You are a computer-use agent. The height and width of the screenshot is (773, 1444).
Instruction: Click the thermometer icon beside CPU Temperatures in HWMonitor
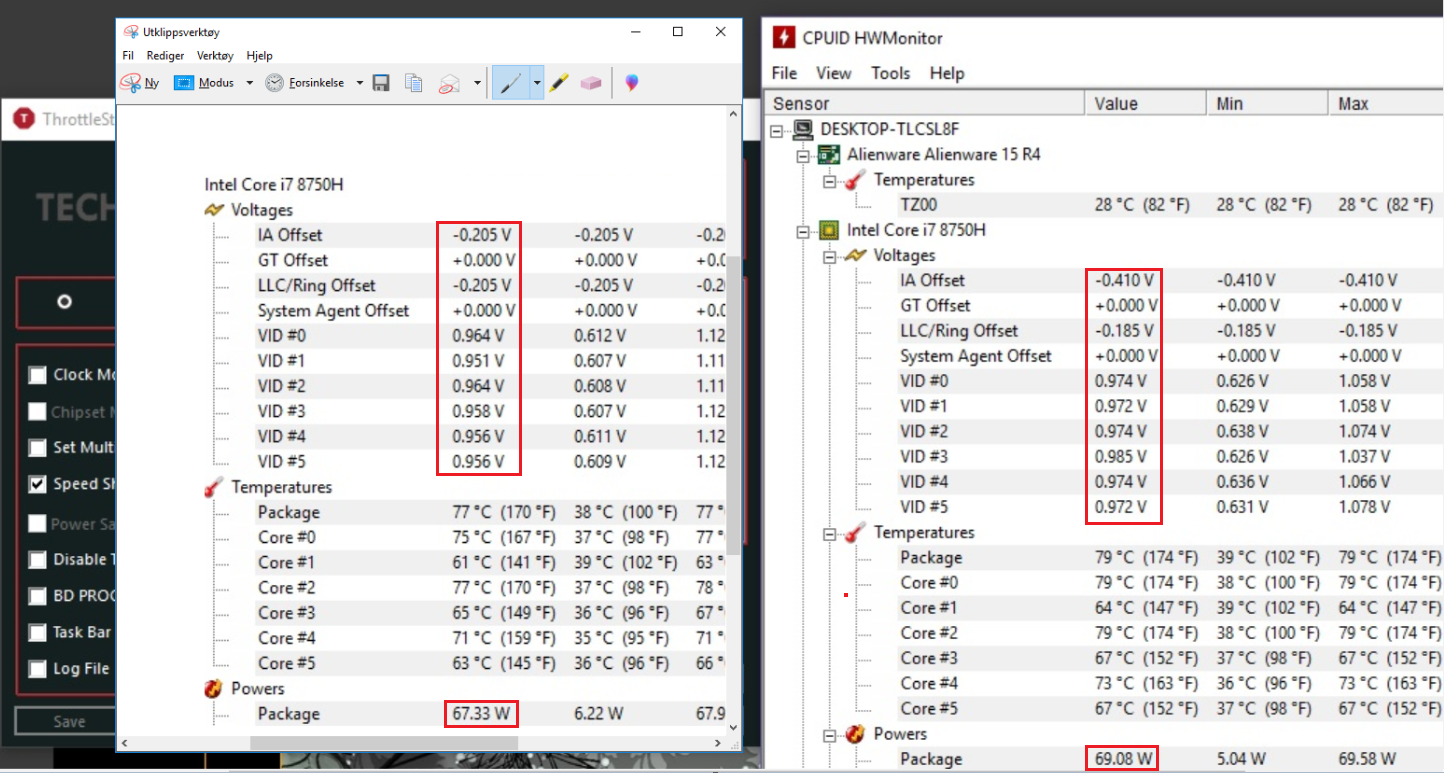pos(855,533)
